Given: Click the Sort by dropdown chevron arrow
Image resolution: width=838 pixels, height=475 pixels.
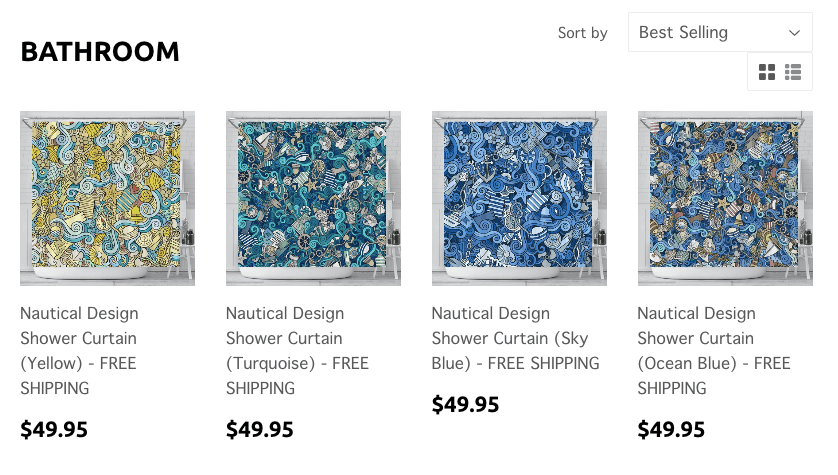Looking at the screenshot, I should click(794, 33).
